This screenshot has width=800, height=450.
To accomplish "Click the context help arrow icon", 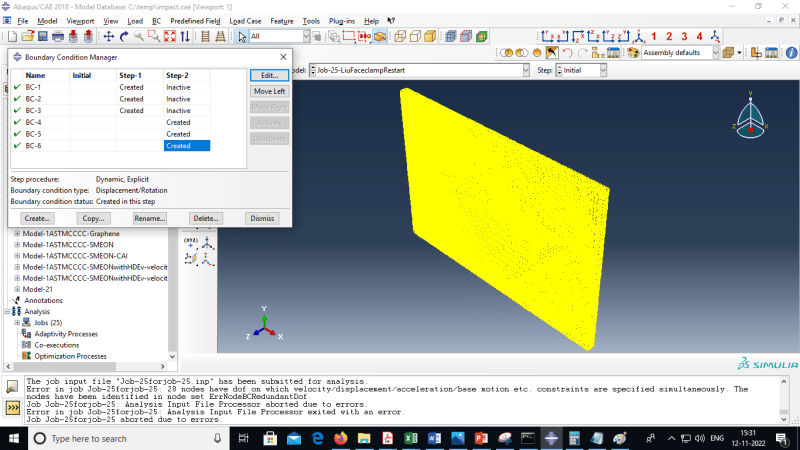I will [391, 21].
